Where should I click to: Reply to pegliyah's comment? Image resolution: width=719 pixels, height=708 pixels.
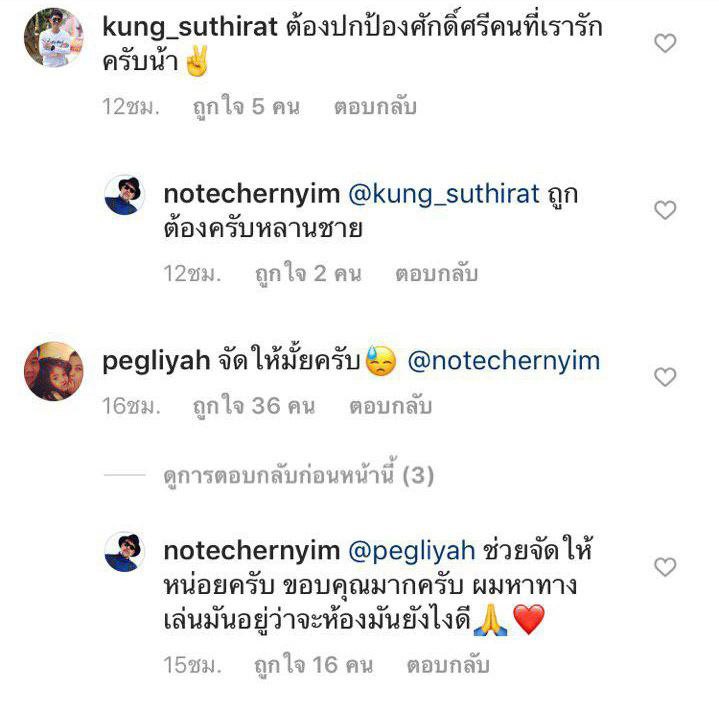pos(391,406)
